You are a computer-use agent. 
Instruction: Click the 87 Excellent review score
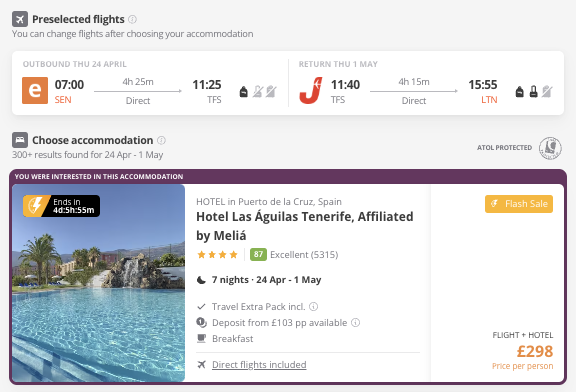[294, 255]
